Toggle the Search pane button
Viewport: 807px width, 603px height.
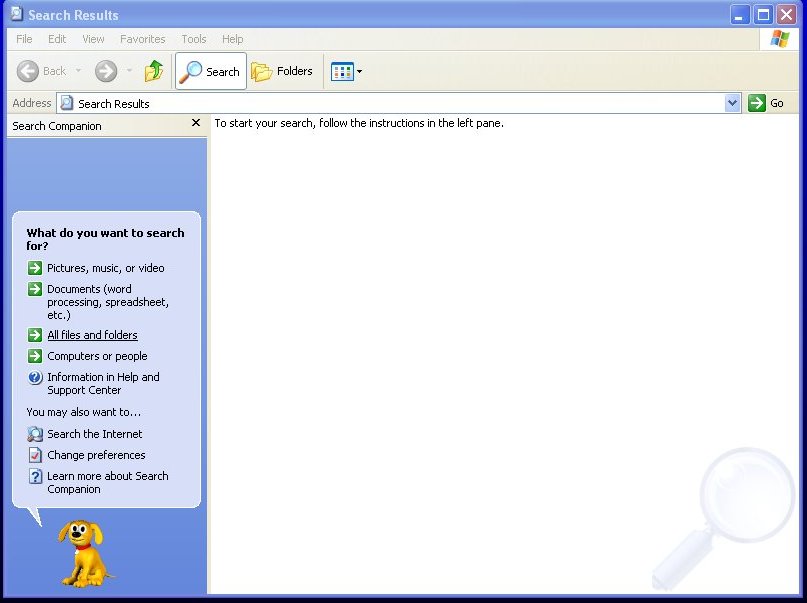[x=210, y=71]
